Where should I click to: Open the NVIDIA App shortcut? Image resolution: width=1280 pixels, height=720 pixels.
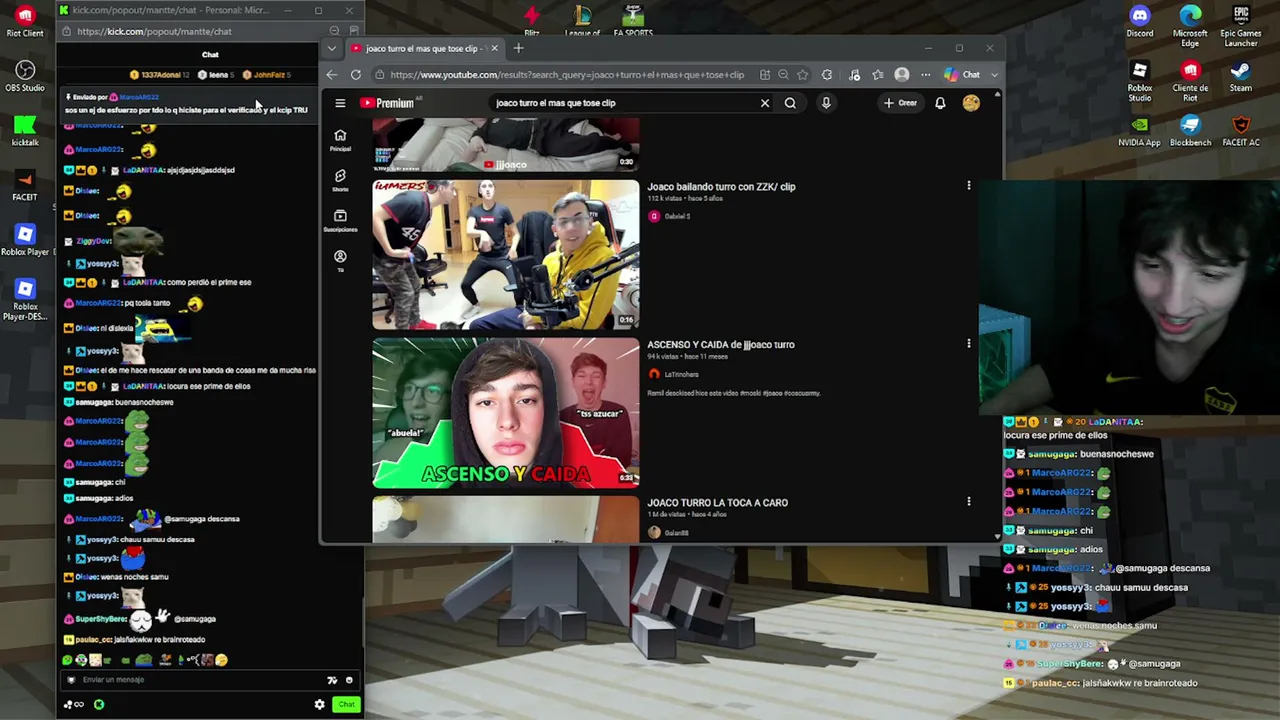1140,131
